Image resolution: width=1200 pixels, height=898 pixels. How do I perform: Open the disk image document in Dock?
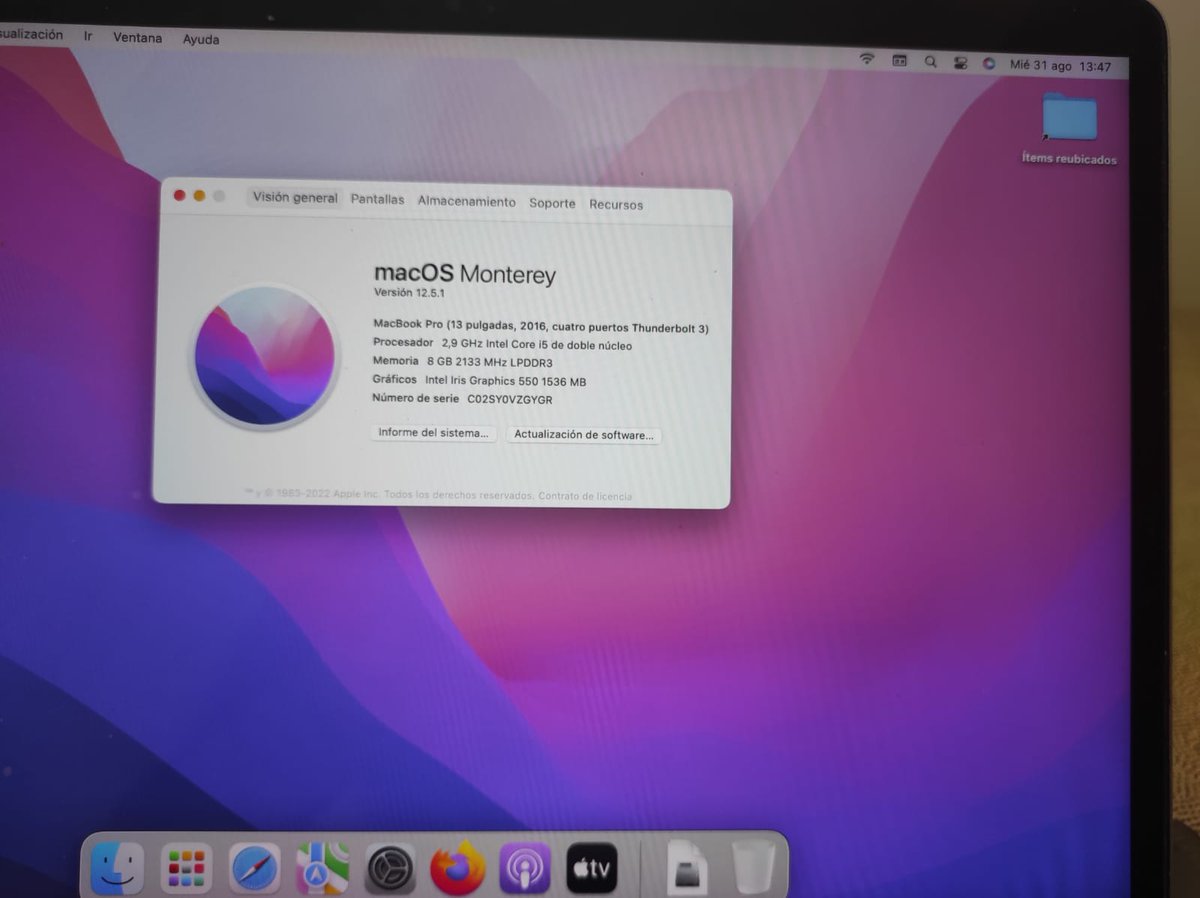[x=687, y=868]
